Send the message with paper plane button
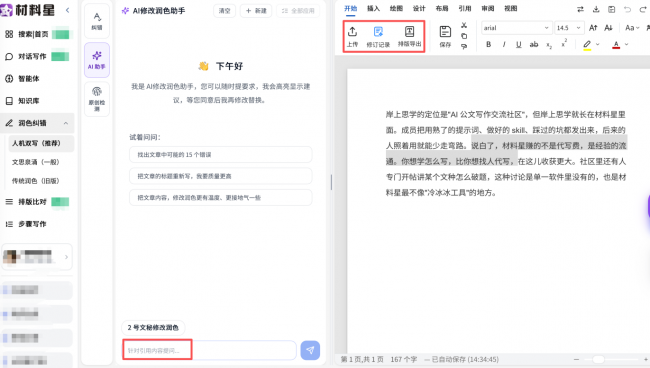This screenshot has height=368, width=650. tap(310, 350)
